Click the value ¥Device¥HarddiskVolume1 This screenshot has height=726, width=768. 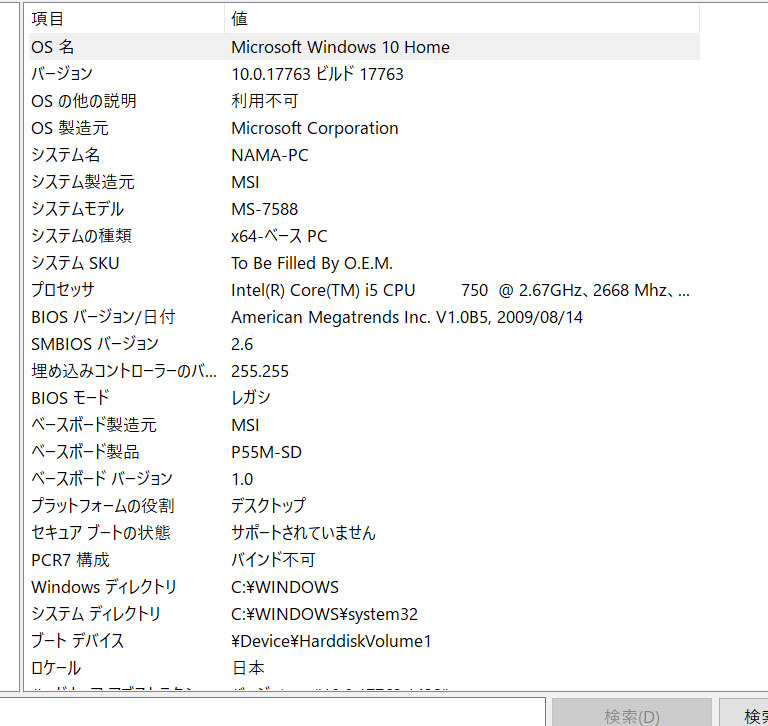click(331, 641)
